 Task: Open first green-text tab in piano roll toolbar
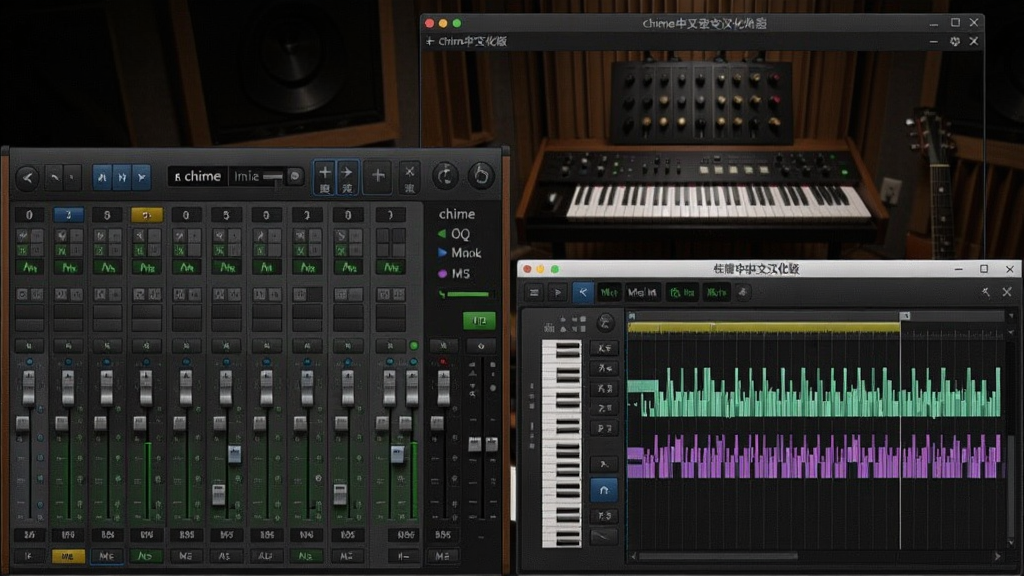pyautogui.click(x=682, y=293)
